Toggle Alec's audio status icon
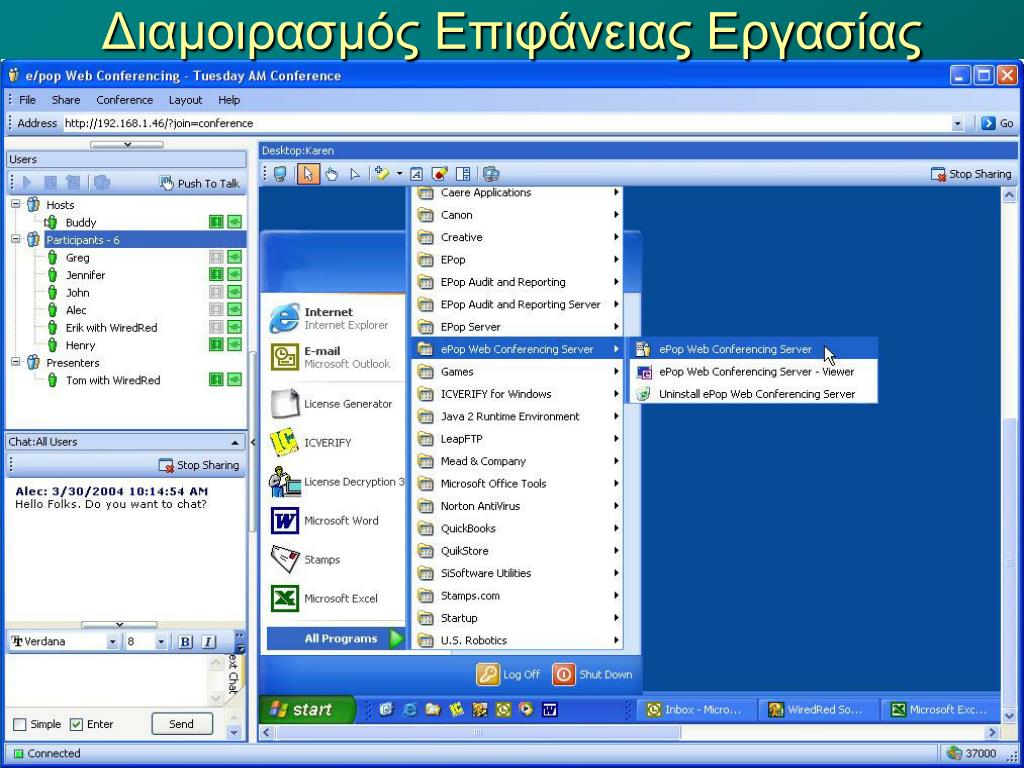 coord(234,310)
